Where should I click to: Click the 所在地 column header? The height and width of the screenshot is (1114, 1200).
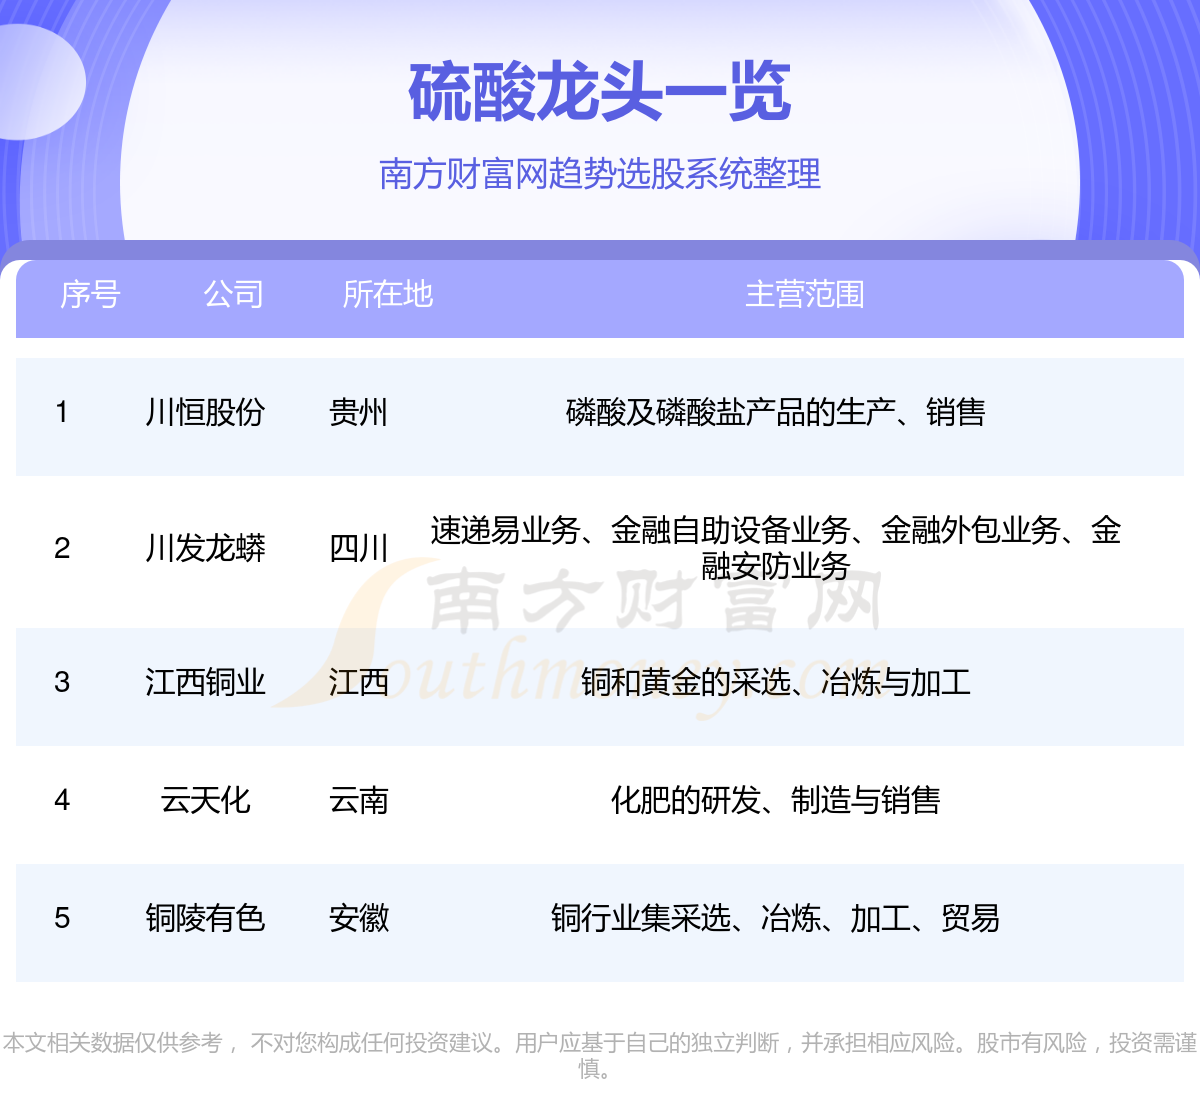(388, 294)
